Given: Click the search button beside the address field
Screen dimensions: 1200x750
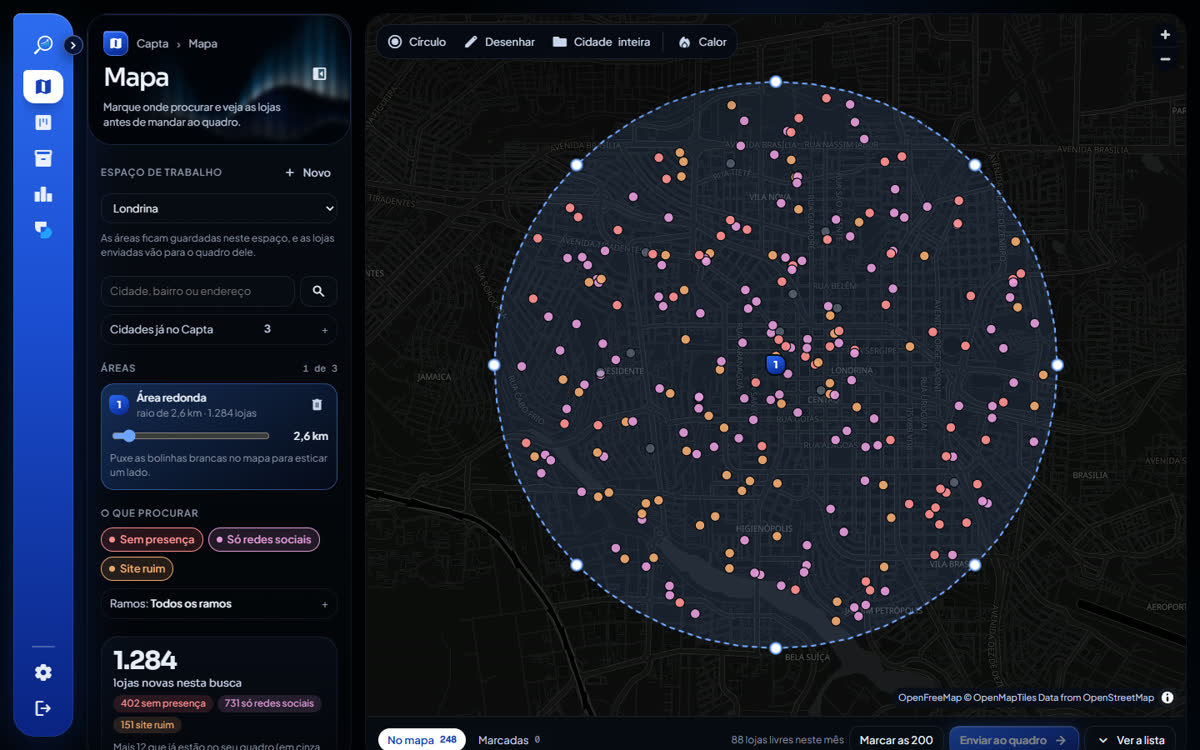Looking at the screenshot, I should (318, 291).
